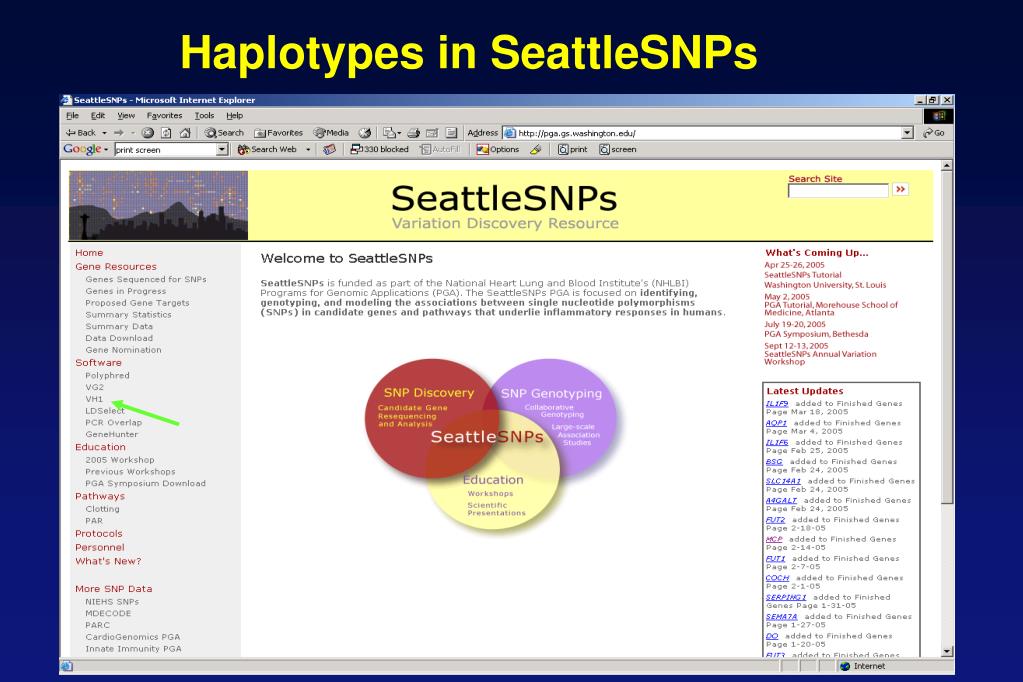Open the Forward button history dropdown arrow
This screenshot has width=1023, height=682.
point(132,133)
